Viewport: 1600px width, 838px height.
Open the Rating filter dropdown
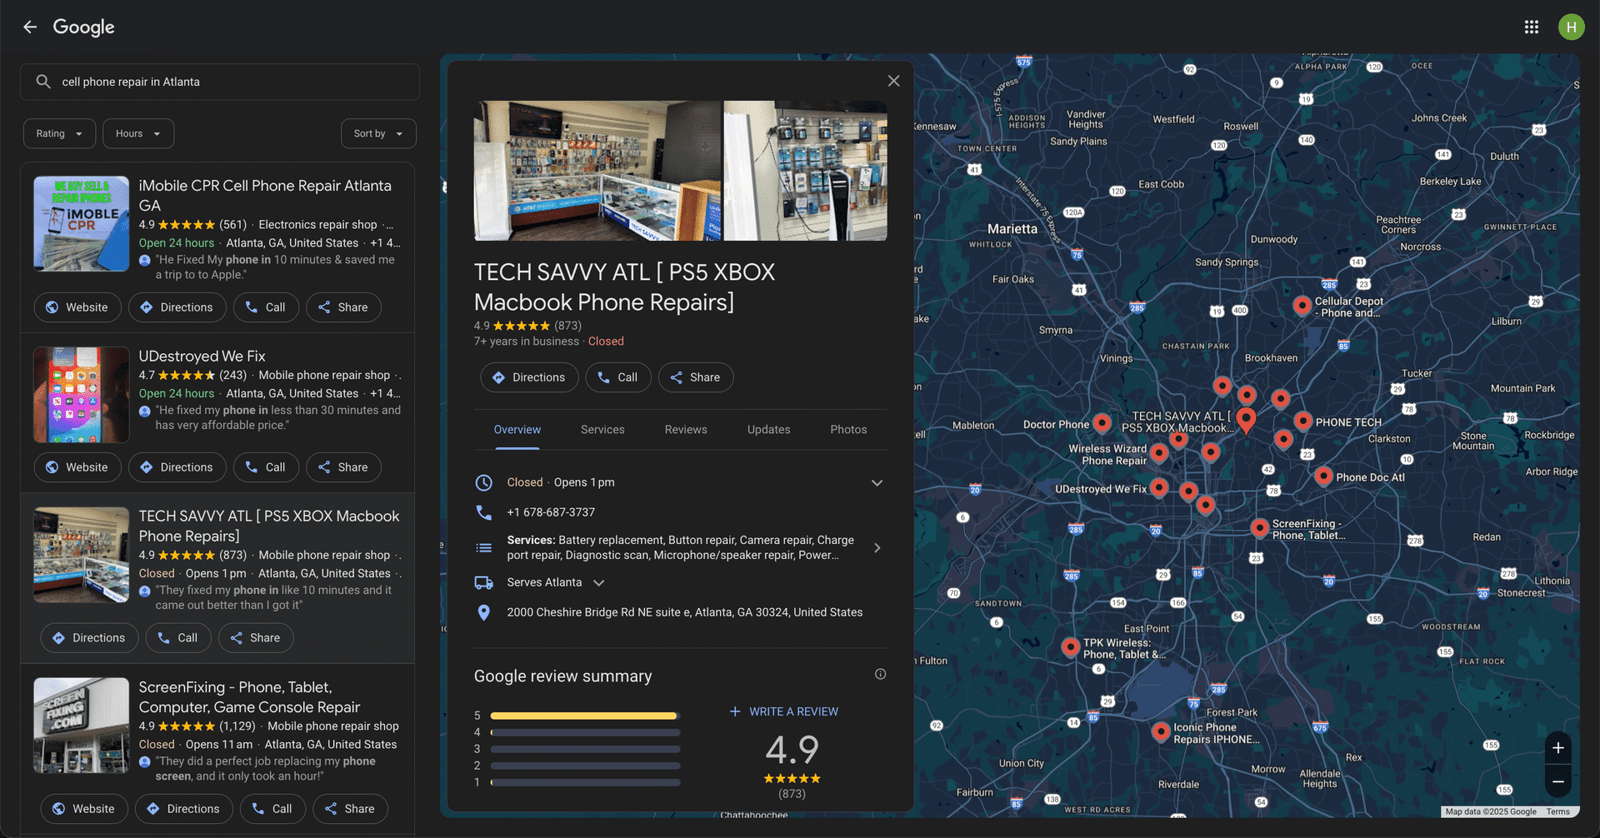60,134
